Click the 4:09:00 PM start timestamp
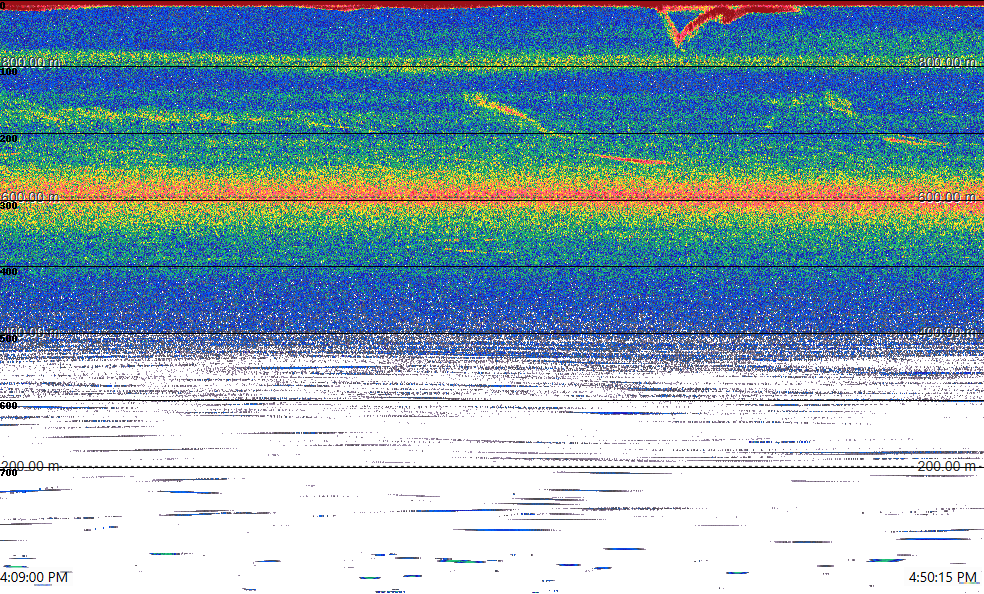 pos(35,577)
